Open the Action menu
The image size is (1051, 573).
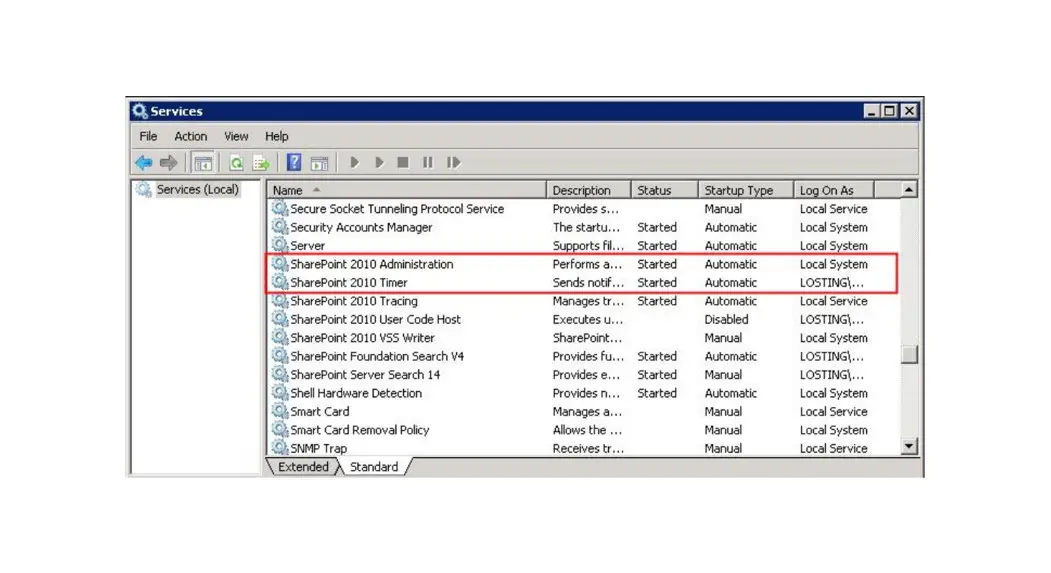coord(190,136)
